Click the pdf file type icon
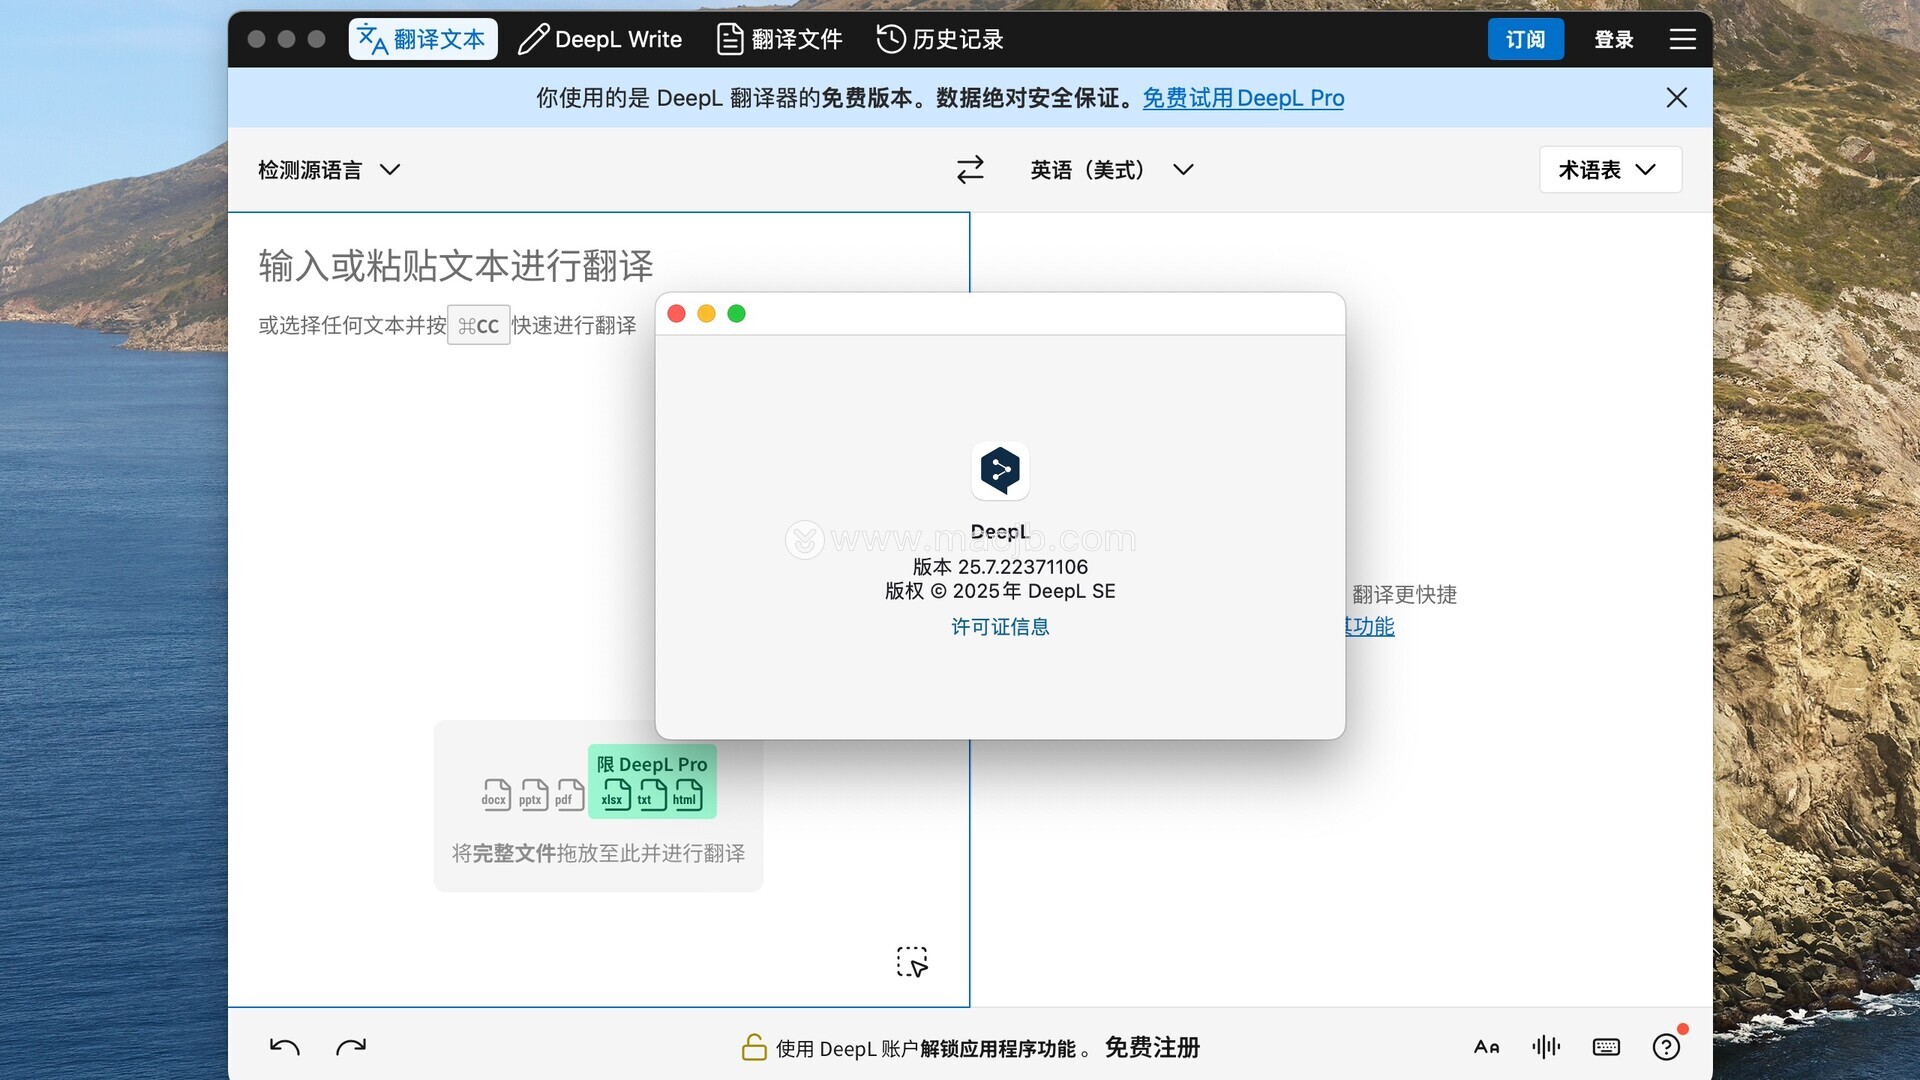 point(569,795)
